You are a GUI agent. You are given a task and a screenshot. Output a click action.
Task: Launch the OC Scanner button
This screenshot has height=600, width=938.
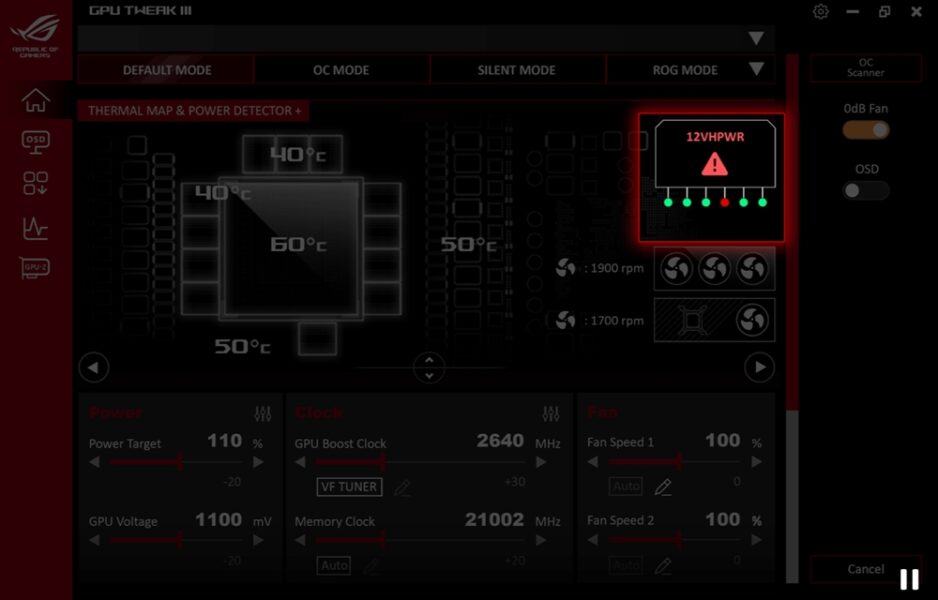coord(865,68)
